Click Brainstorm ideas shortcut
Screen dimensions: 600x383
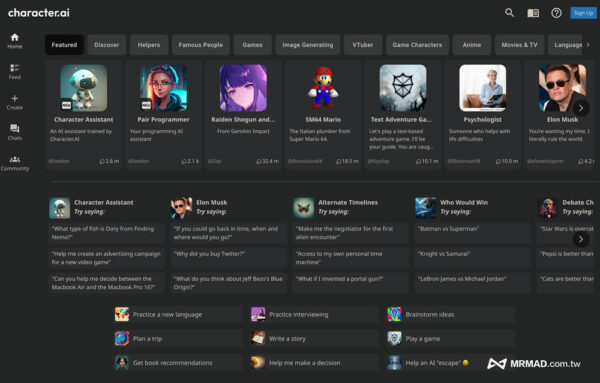(x=451, y=315)
